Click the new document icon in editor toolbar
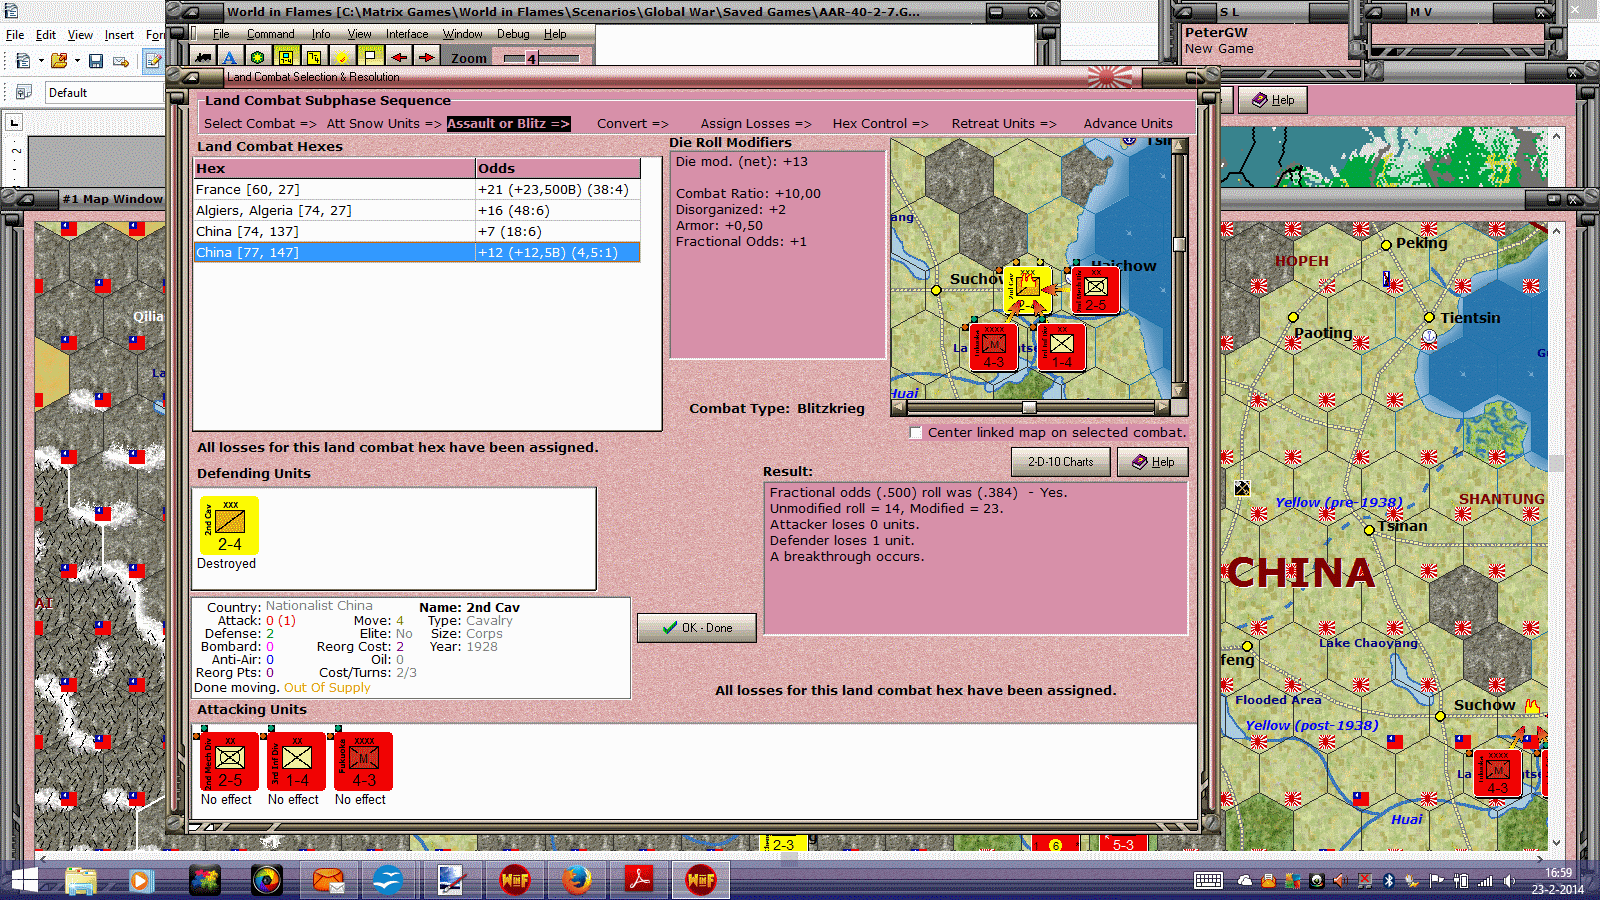Screen dimensions: 1600x900 point(23,61)
